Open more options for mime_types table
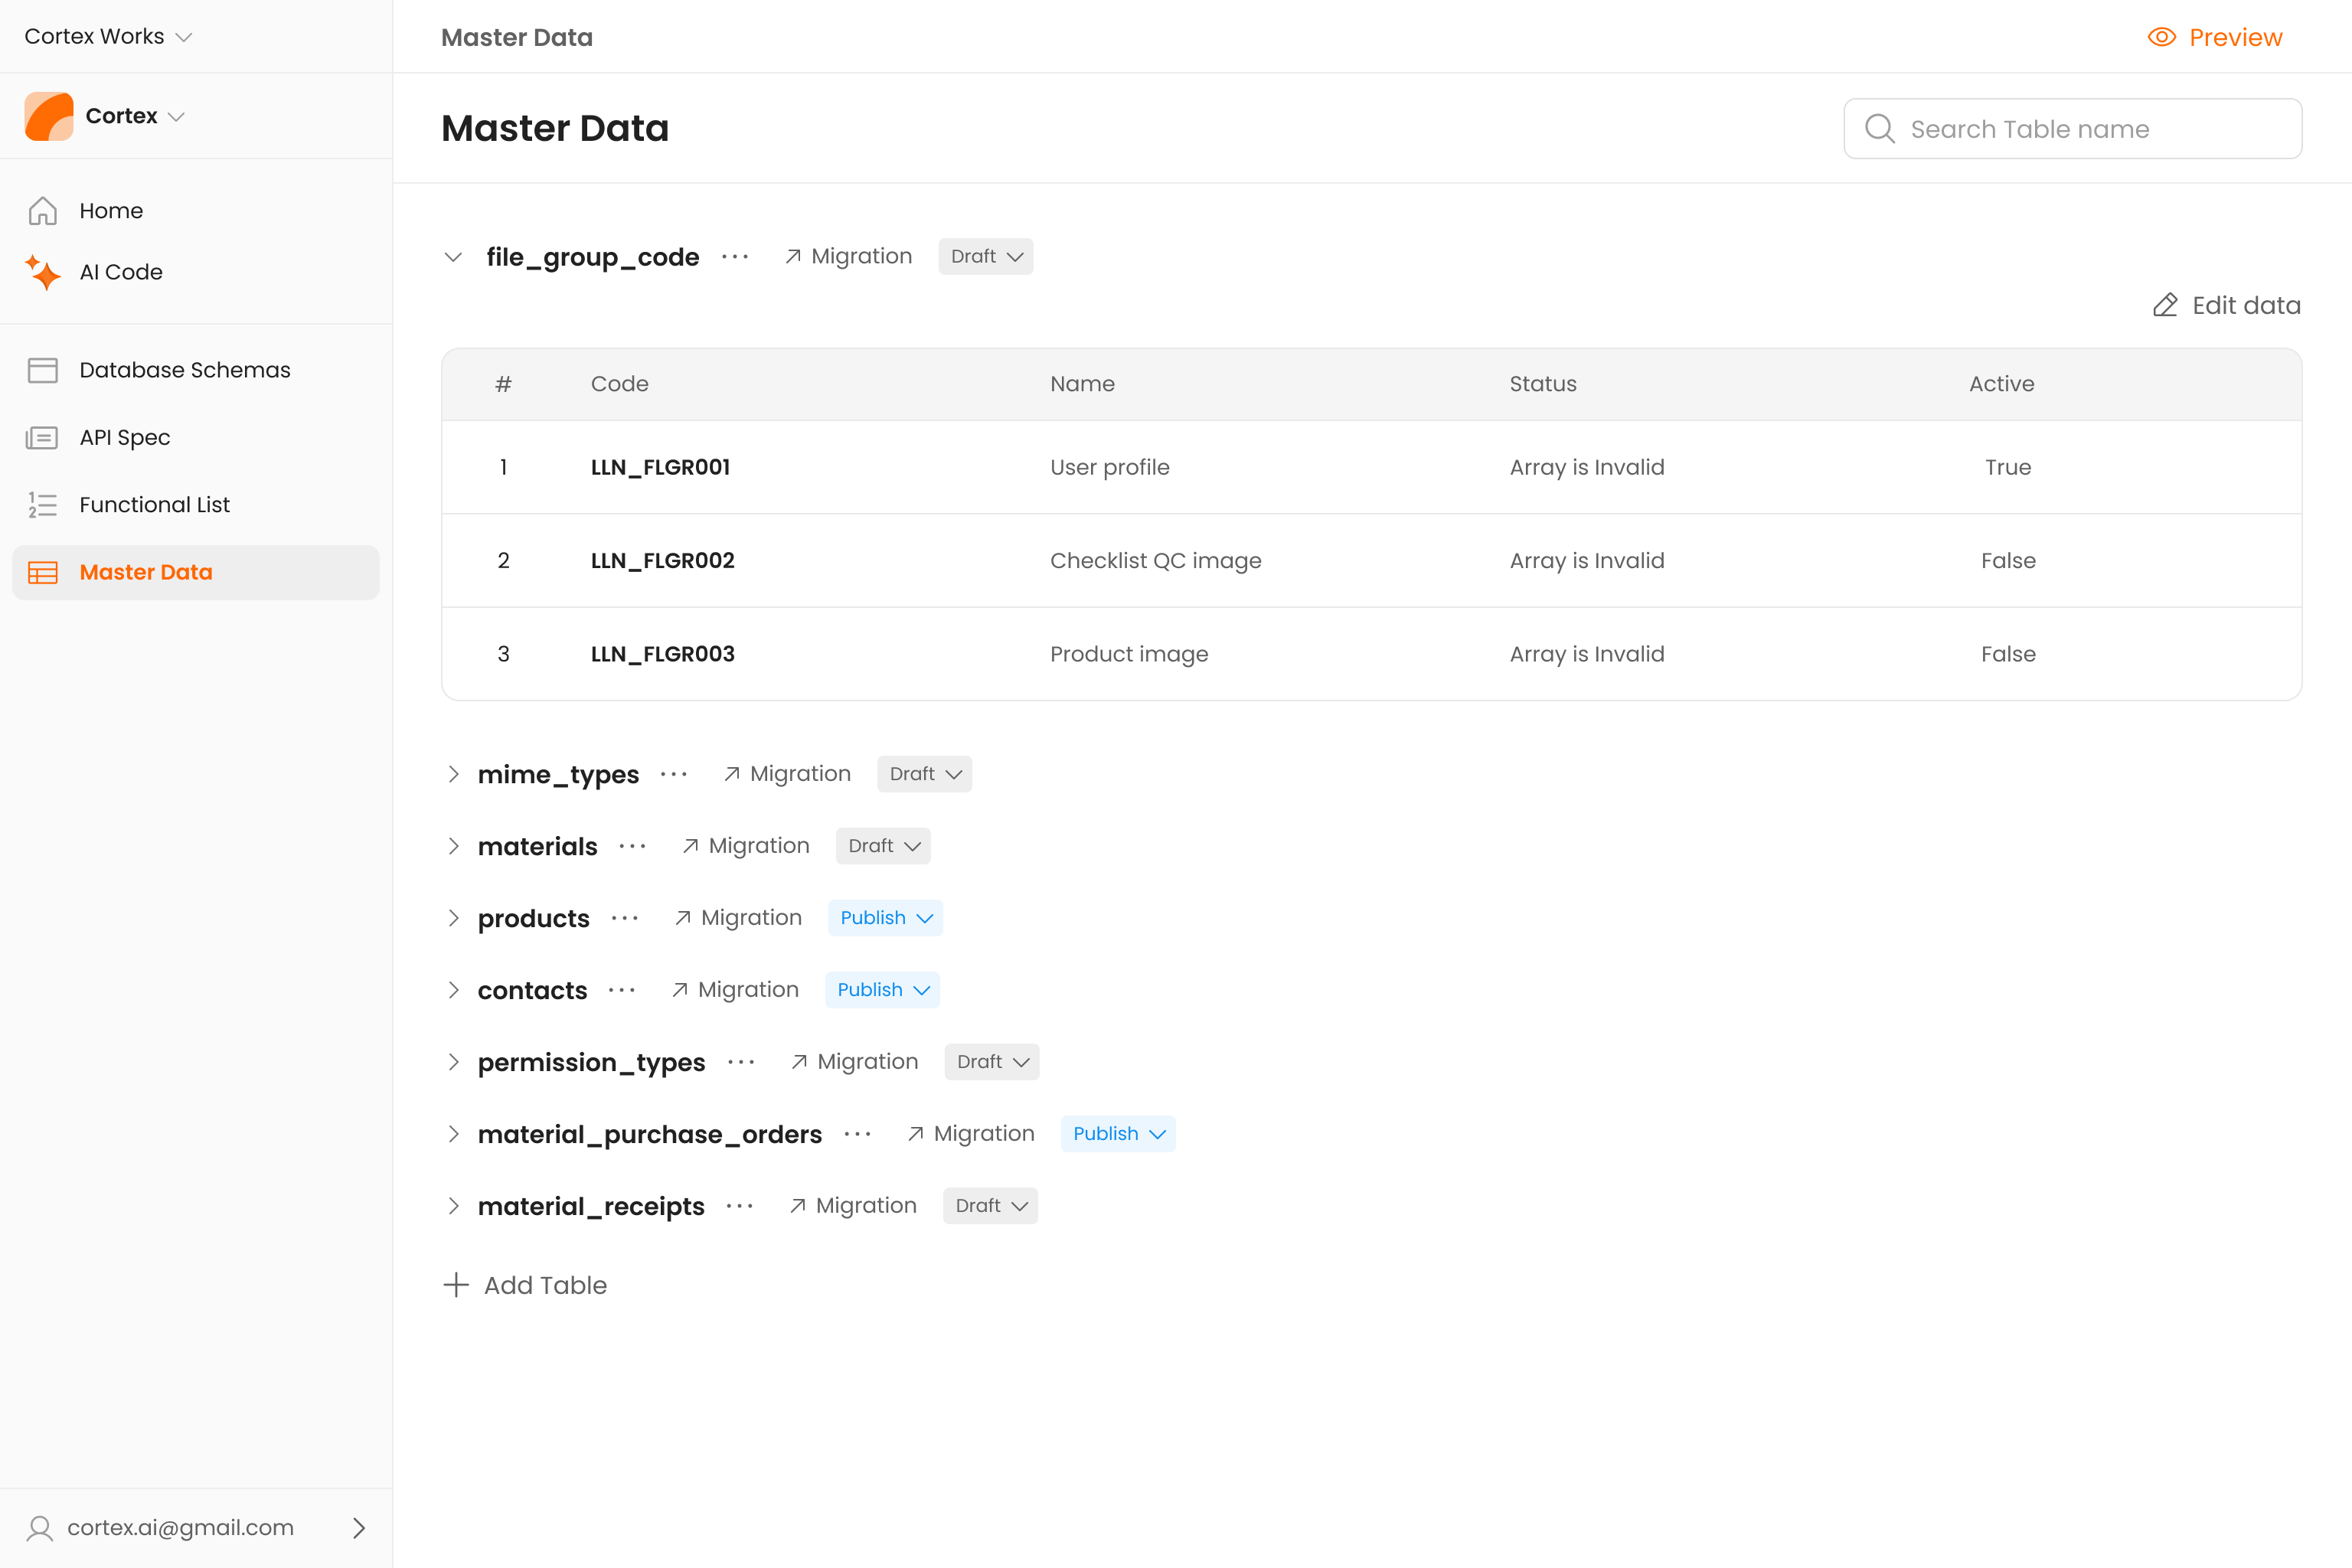Screen dimensions: 2352x1568 coord(674,774)
